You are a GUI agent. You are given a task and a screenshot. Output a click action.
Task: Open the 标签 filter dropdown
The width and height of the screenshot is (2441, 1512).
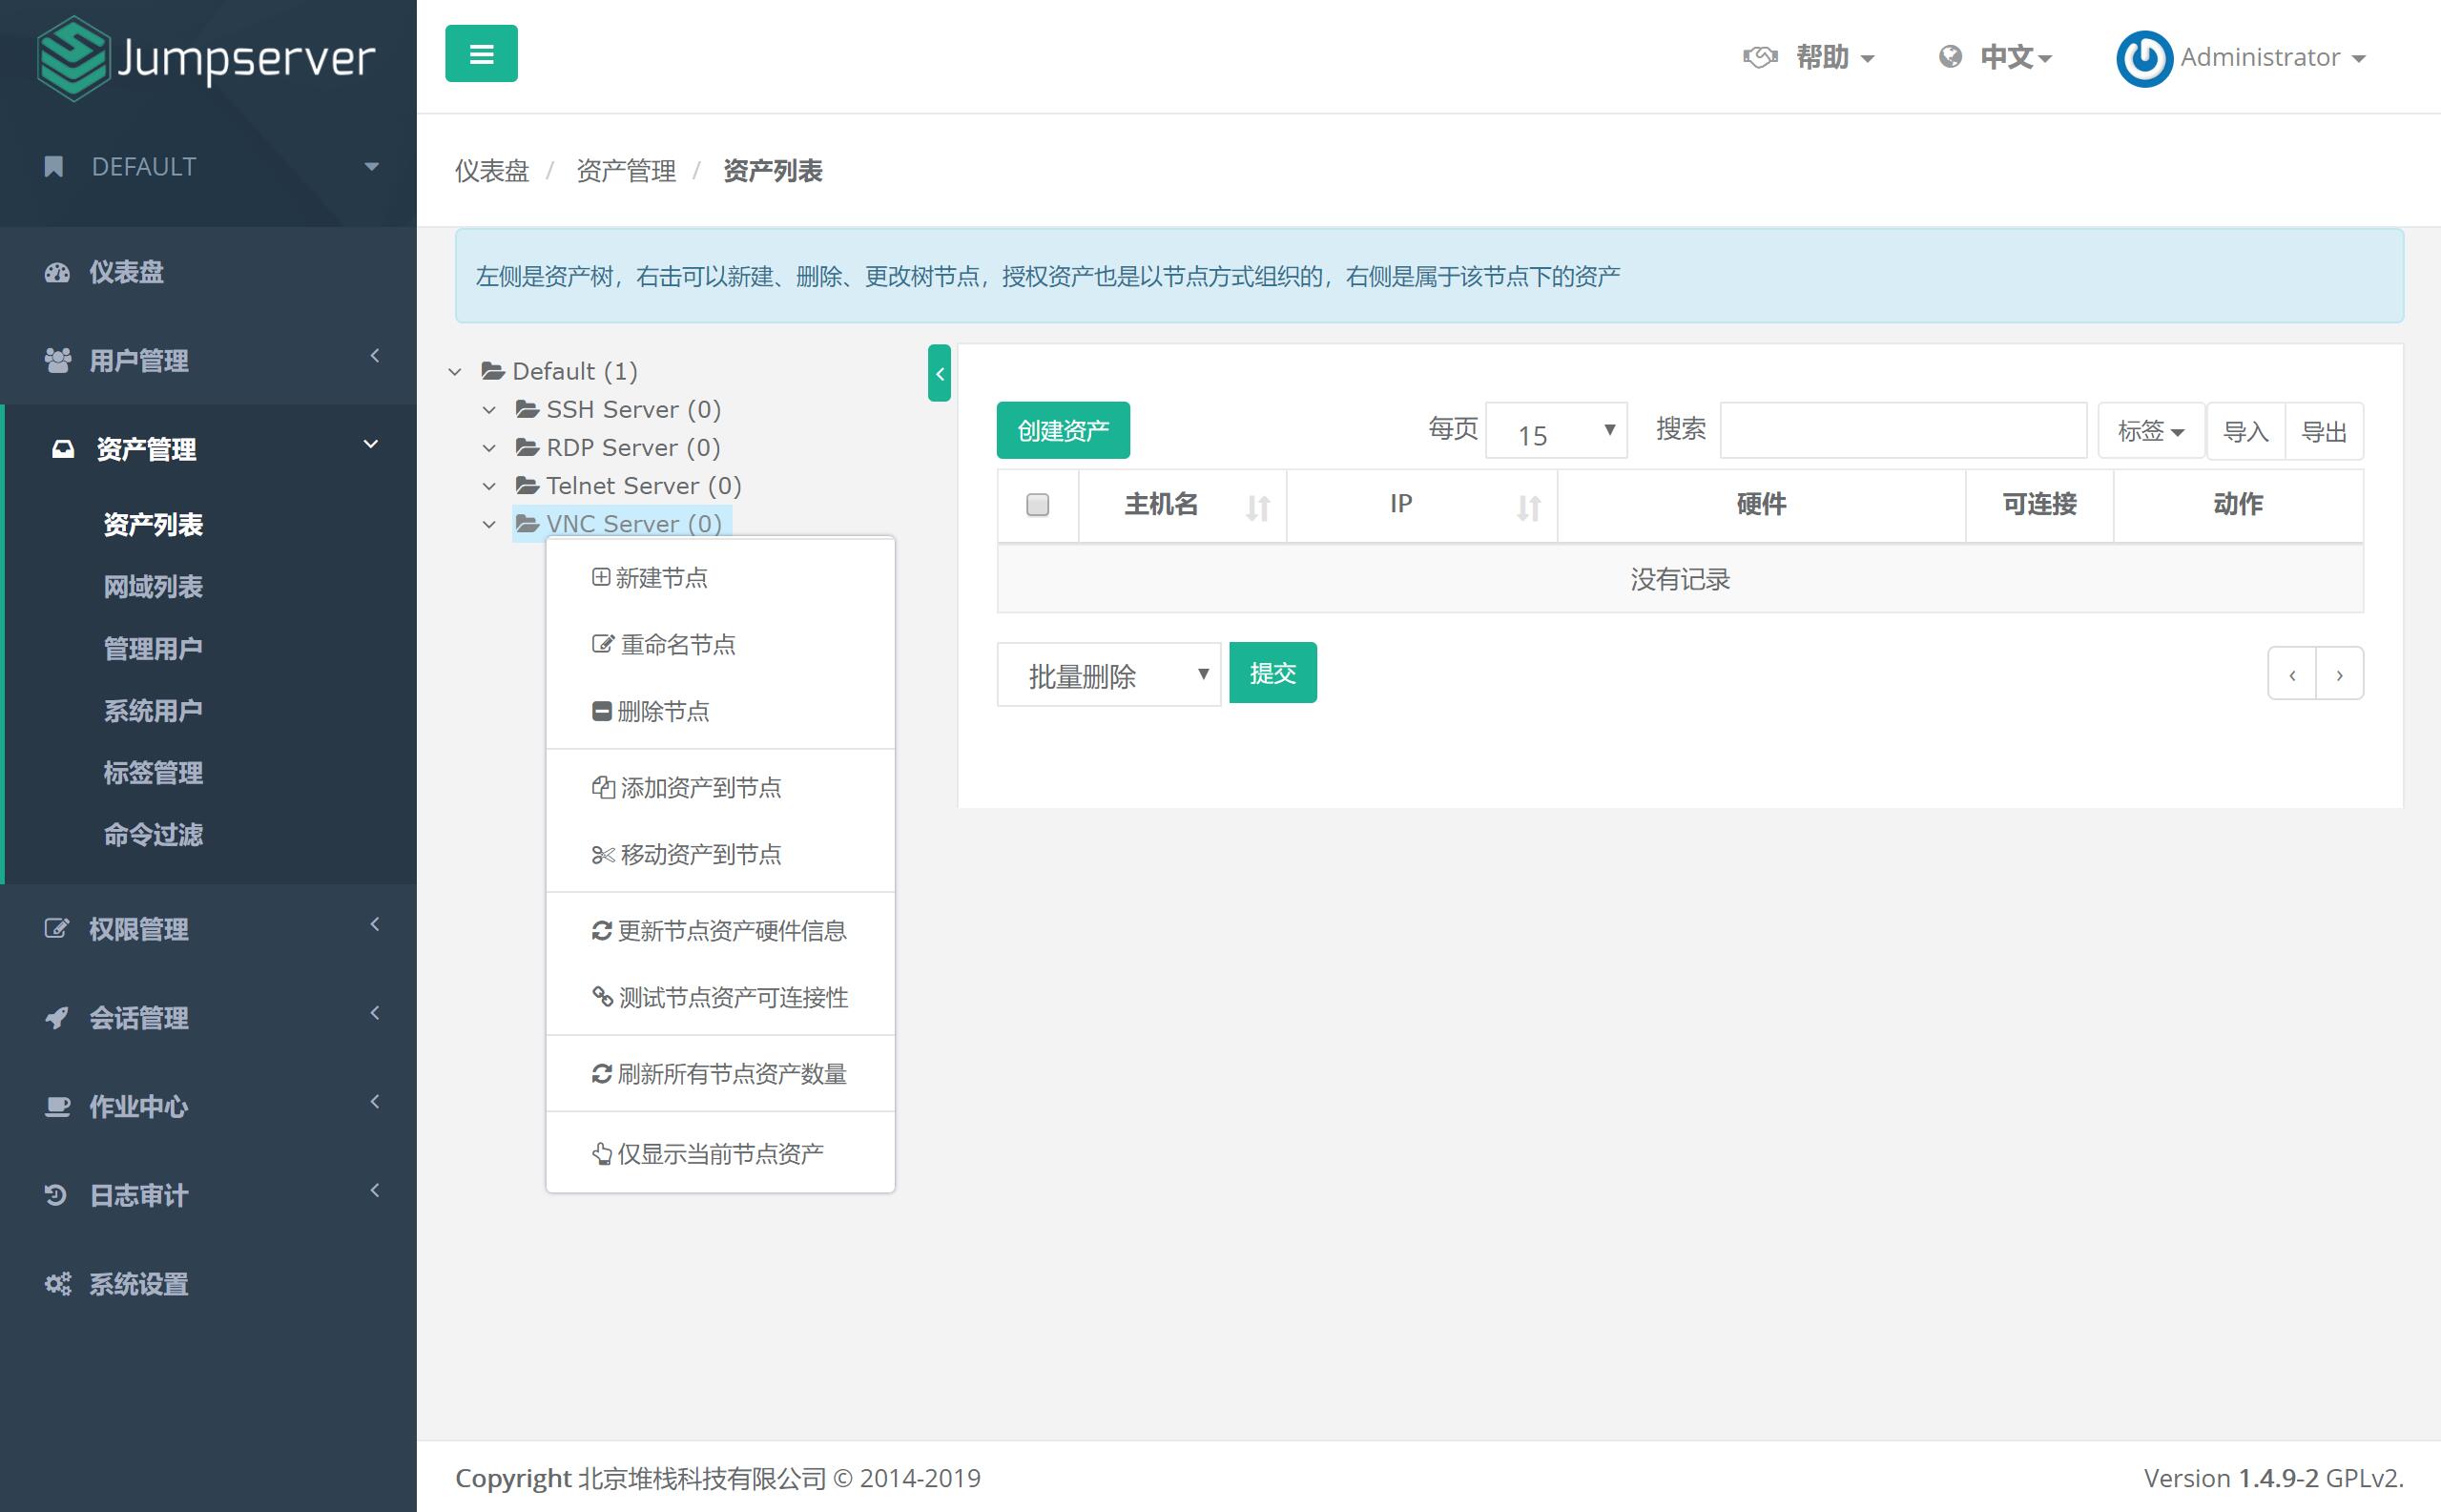pos(2150,431)
